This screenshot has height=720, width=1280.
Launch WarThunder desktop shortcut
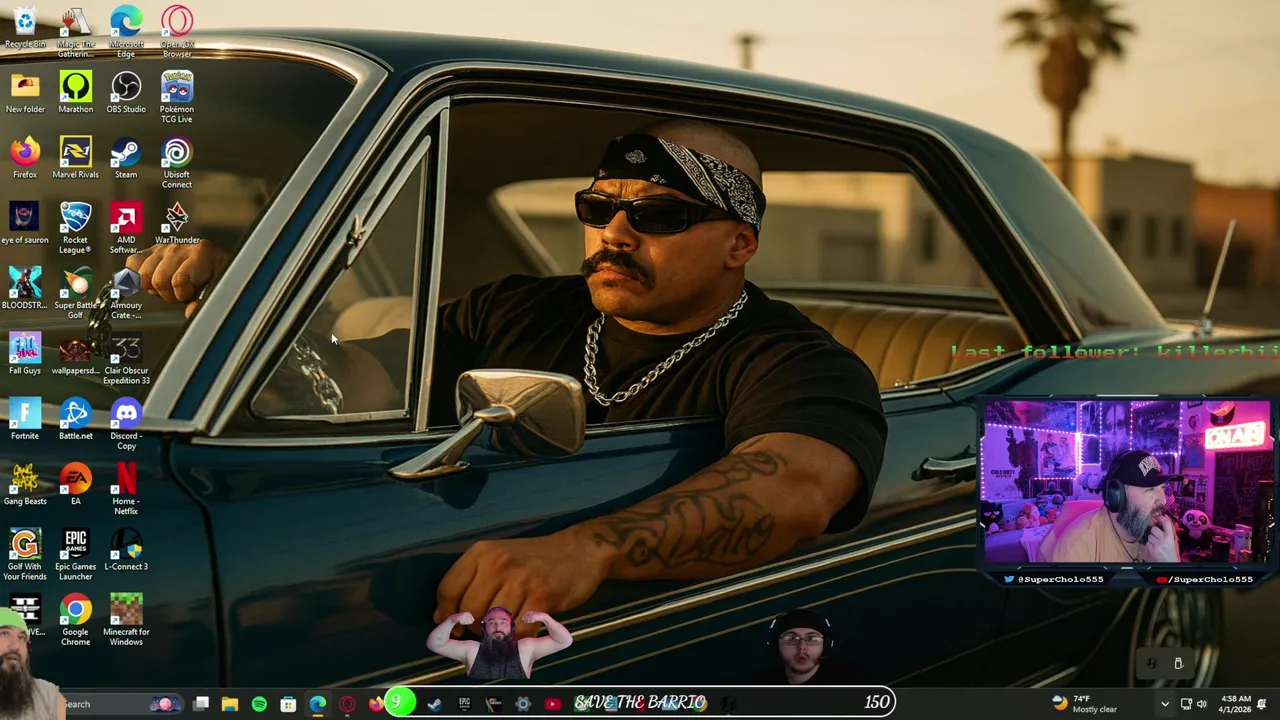[x=177, y=222]
